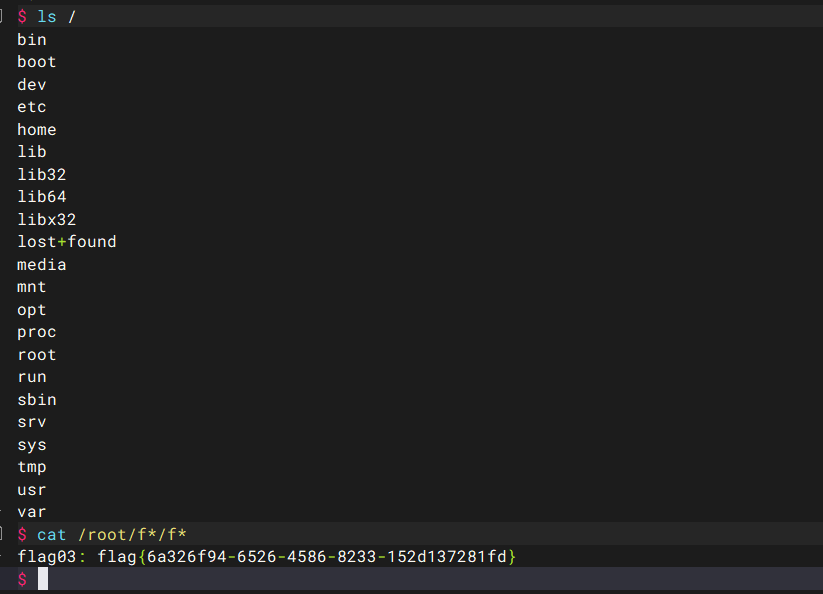Select the 'var' directory entry
This screenshot has width=823, height=594.
[x=31, y=512]
